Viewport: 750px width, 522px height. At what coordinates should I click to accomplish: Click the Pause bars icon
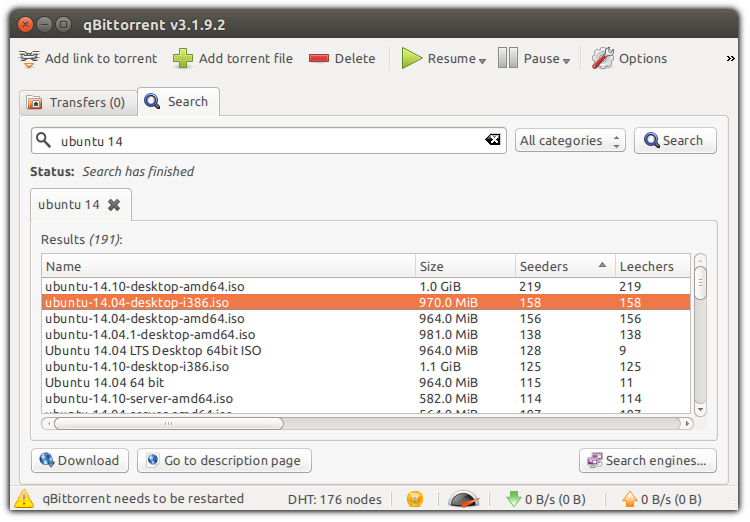tap(507, 58)
